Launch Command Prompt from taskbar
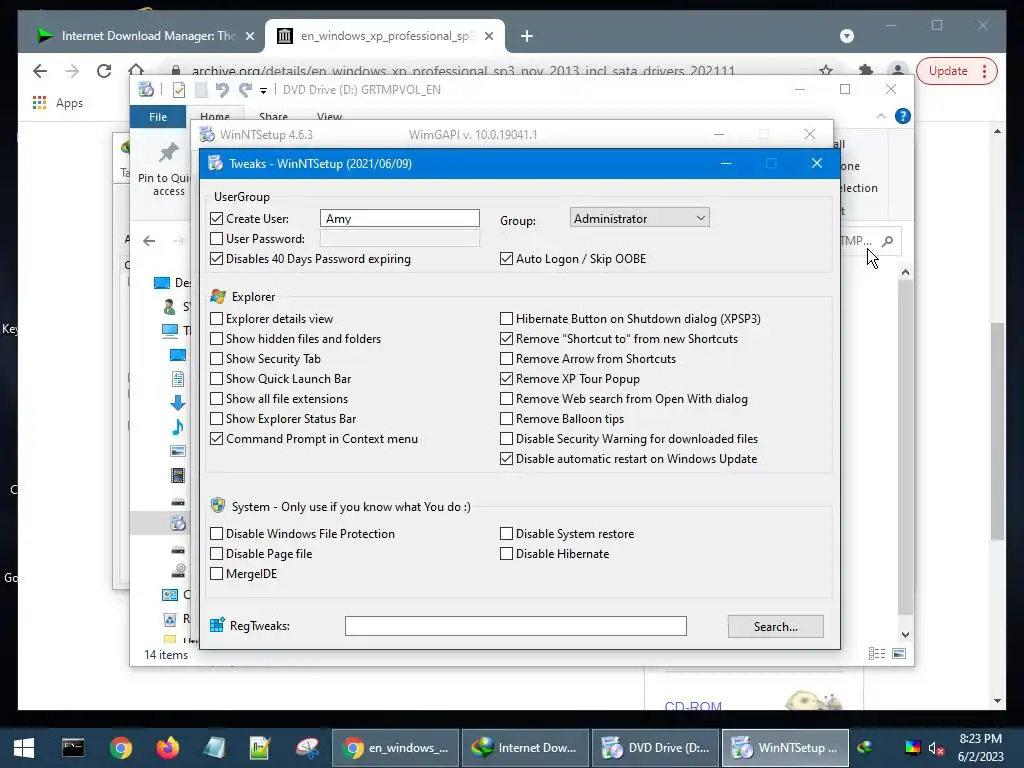The image size is (1024, 768). coord(73,748)
